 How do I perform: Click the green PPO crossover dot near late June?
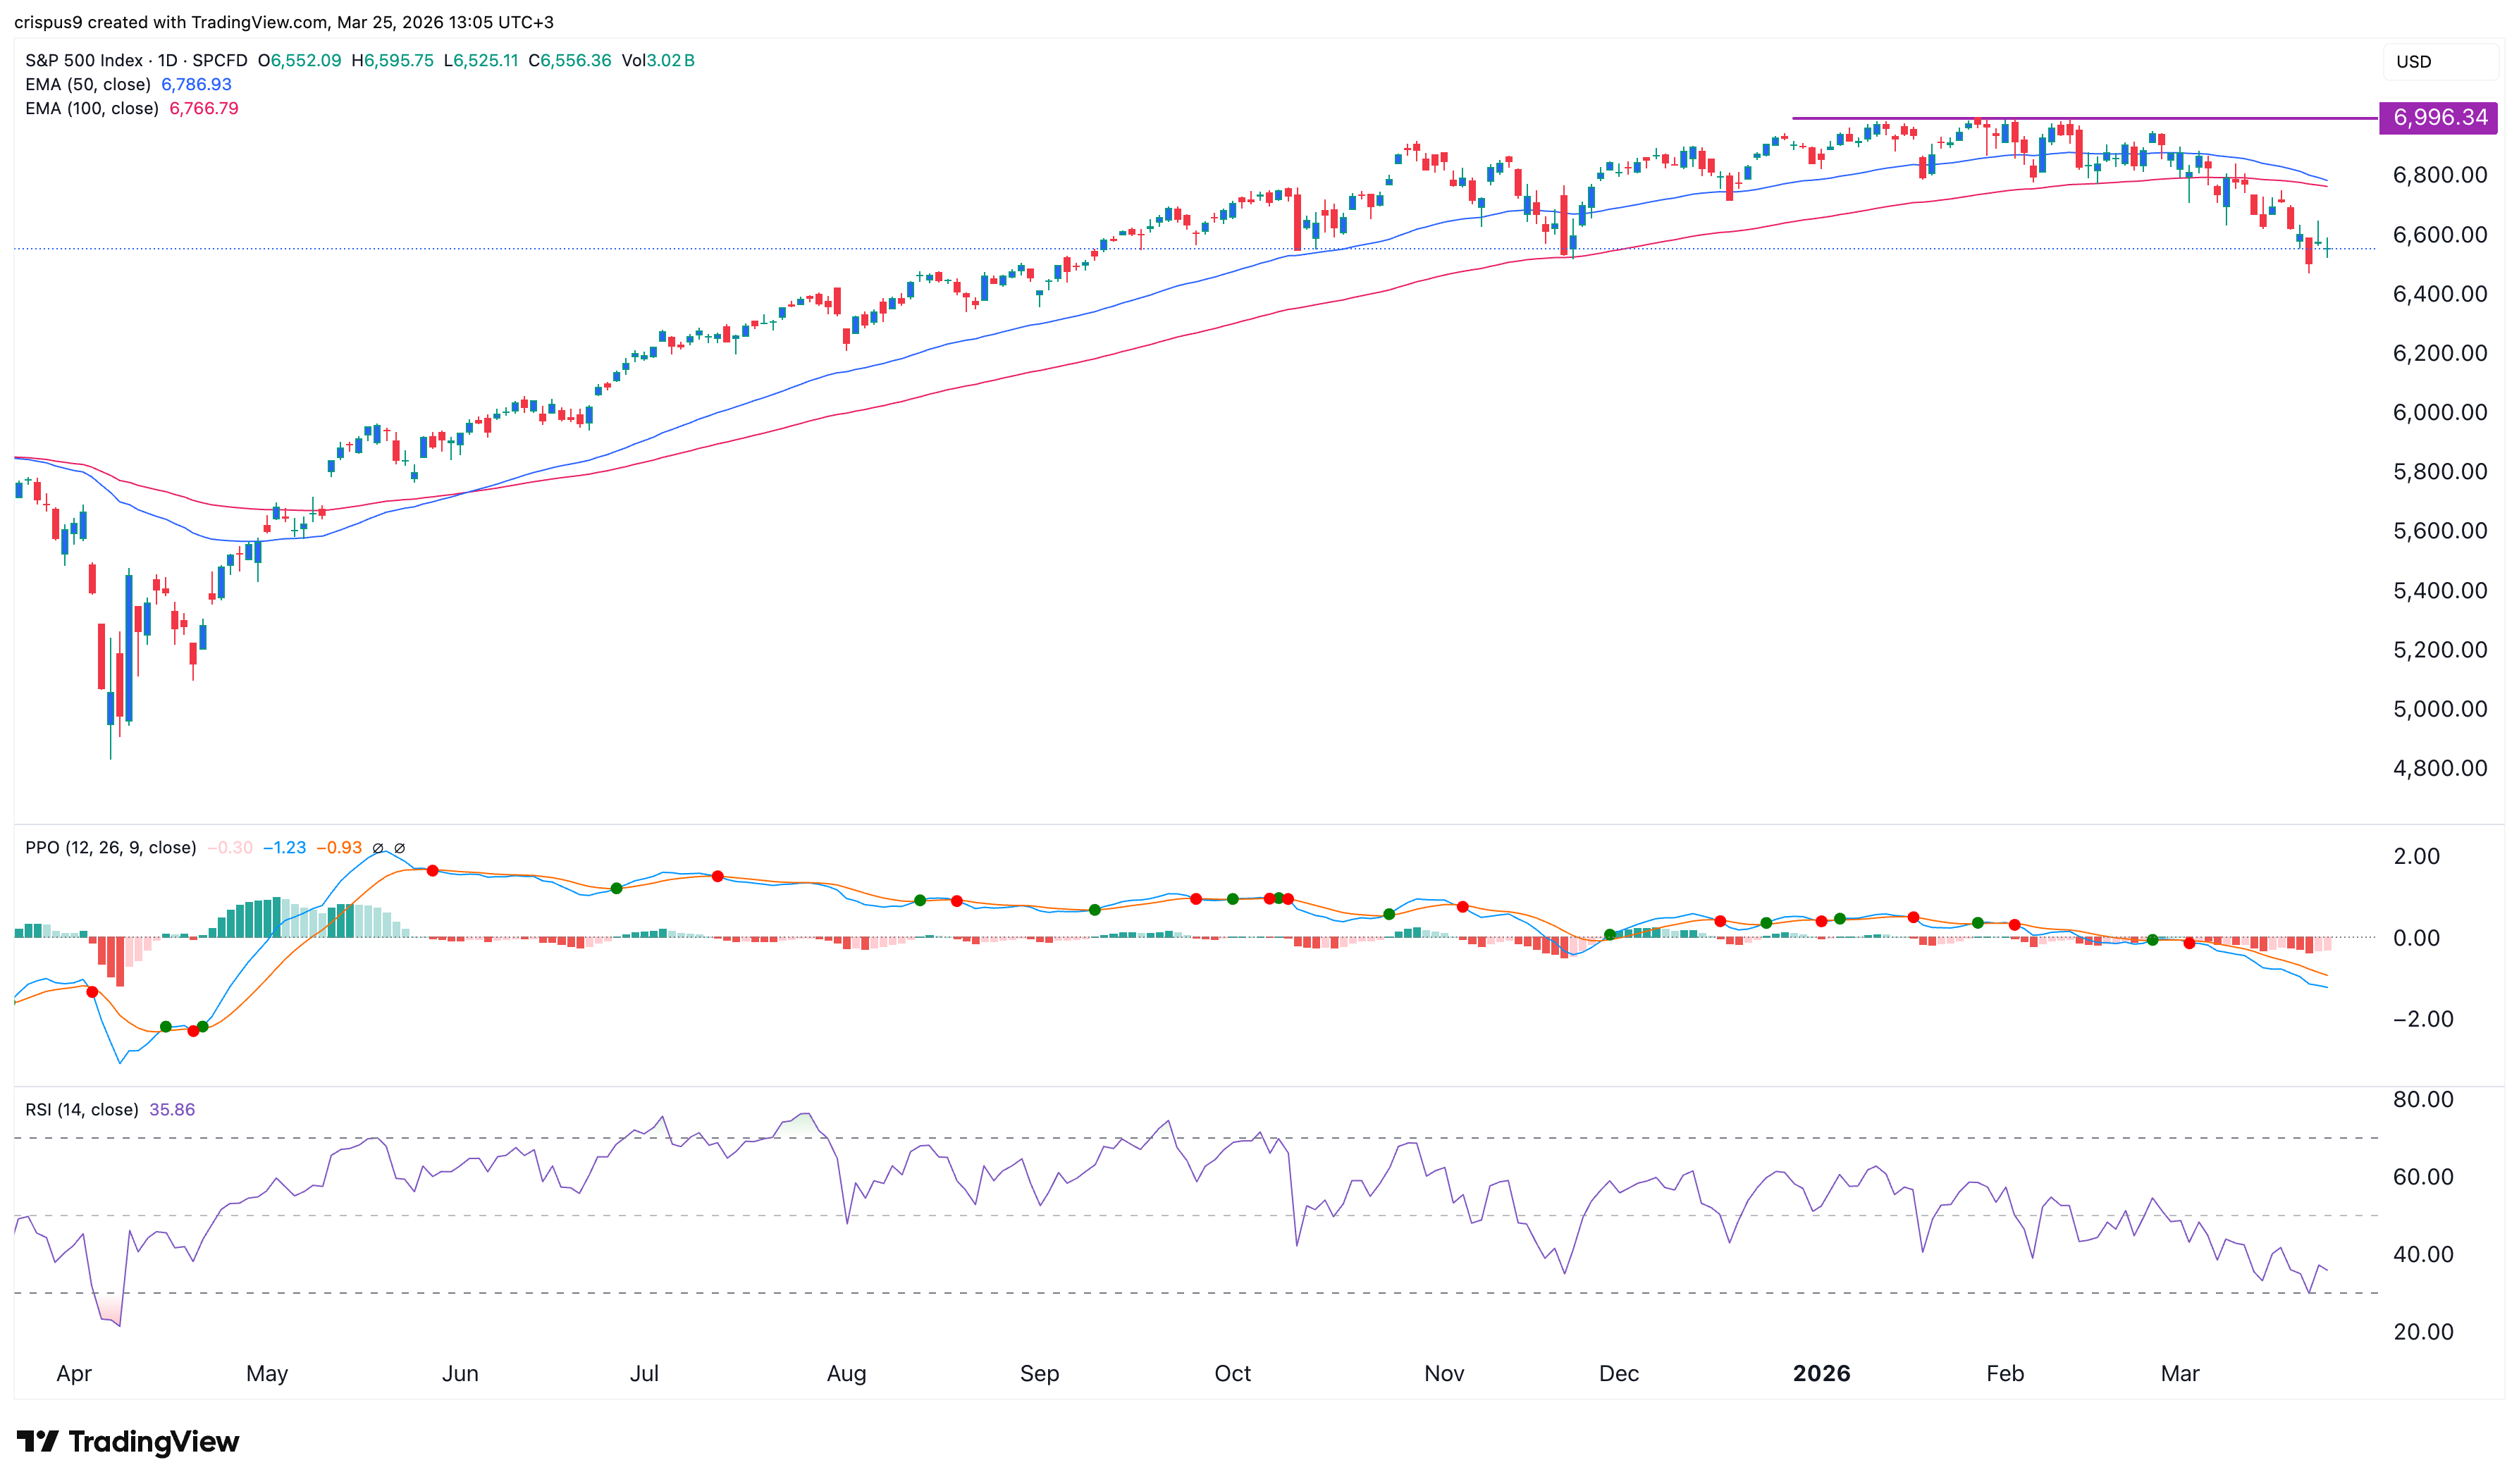pos(616,888)
